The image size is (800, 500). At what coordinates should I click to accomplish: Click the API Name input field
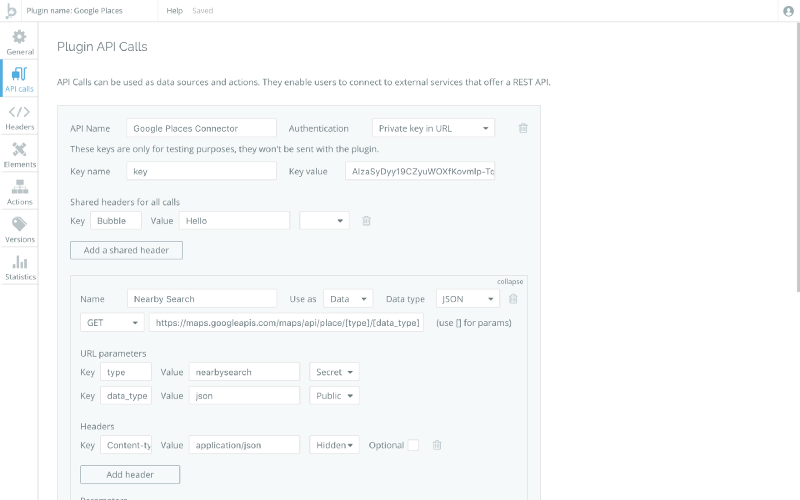(201, 128)
